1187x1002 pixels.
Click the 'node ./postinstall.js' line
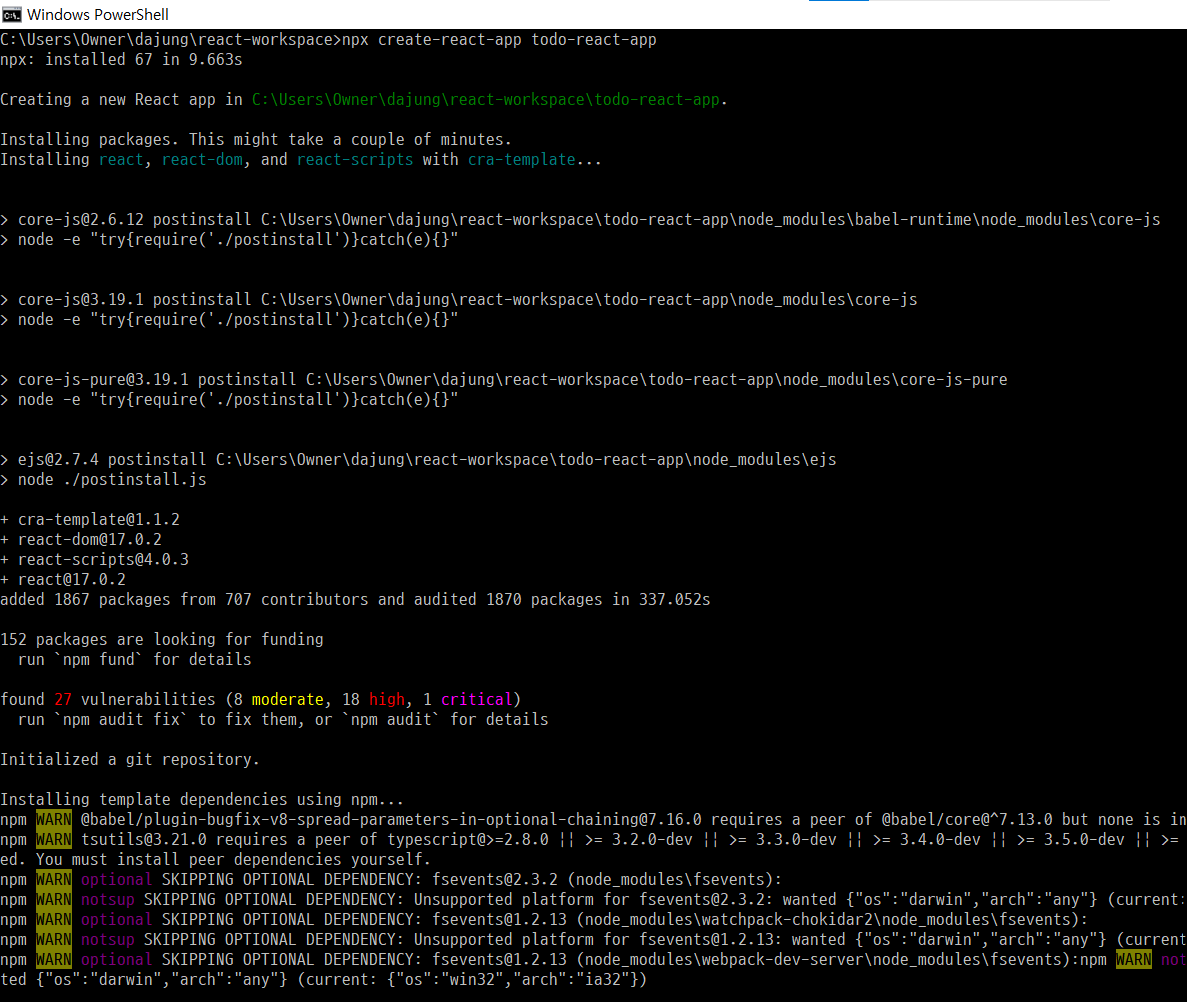[103, 480]
